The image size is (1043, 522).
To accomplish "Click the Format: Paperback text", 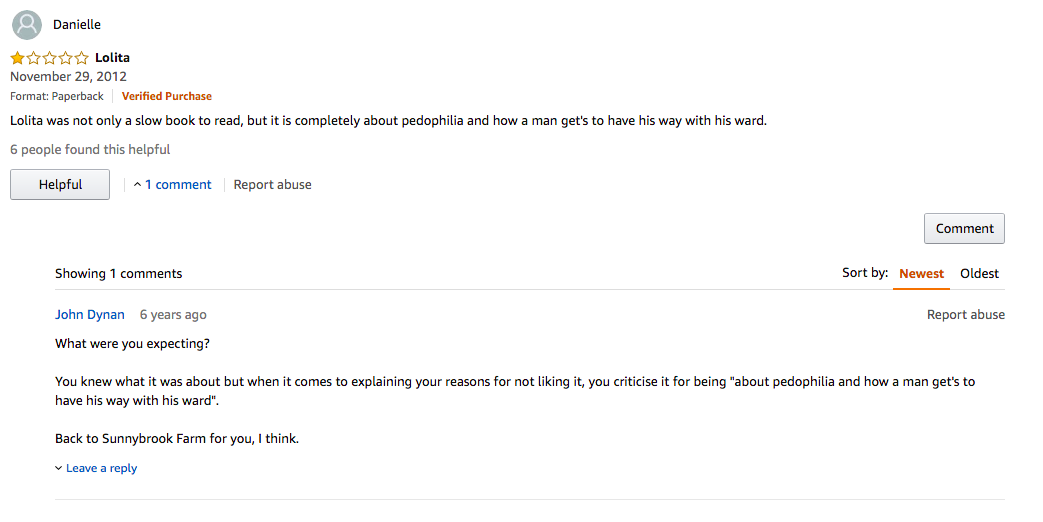I will (x=57, y=96).
